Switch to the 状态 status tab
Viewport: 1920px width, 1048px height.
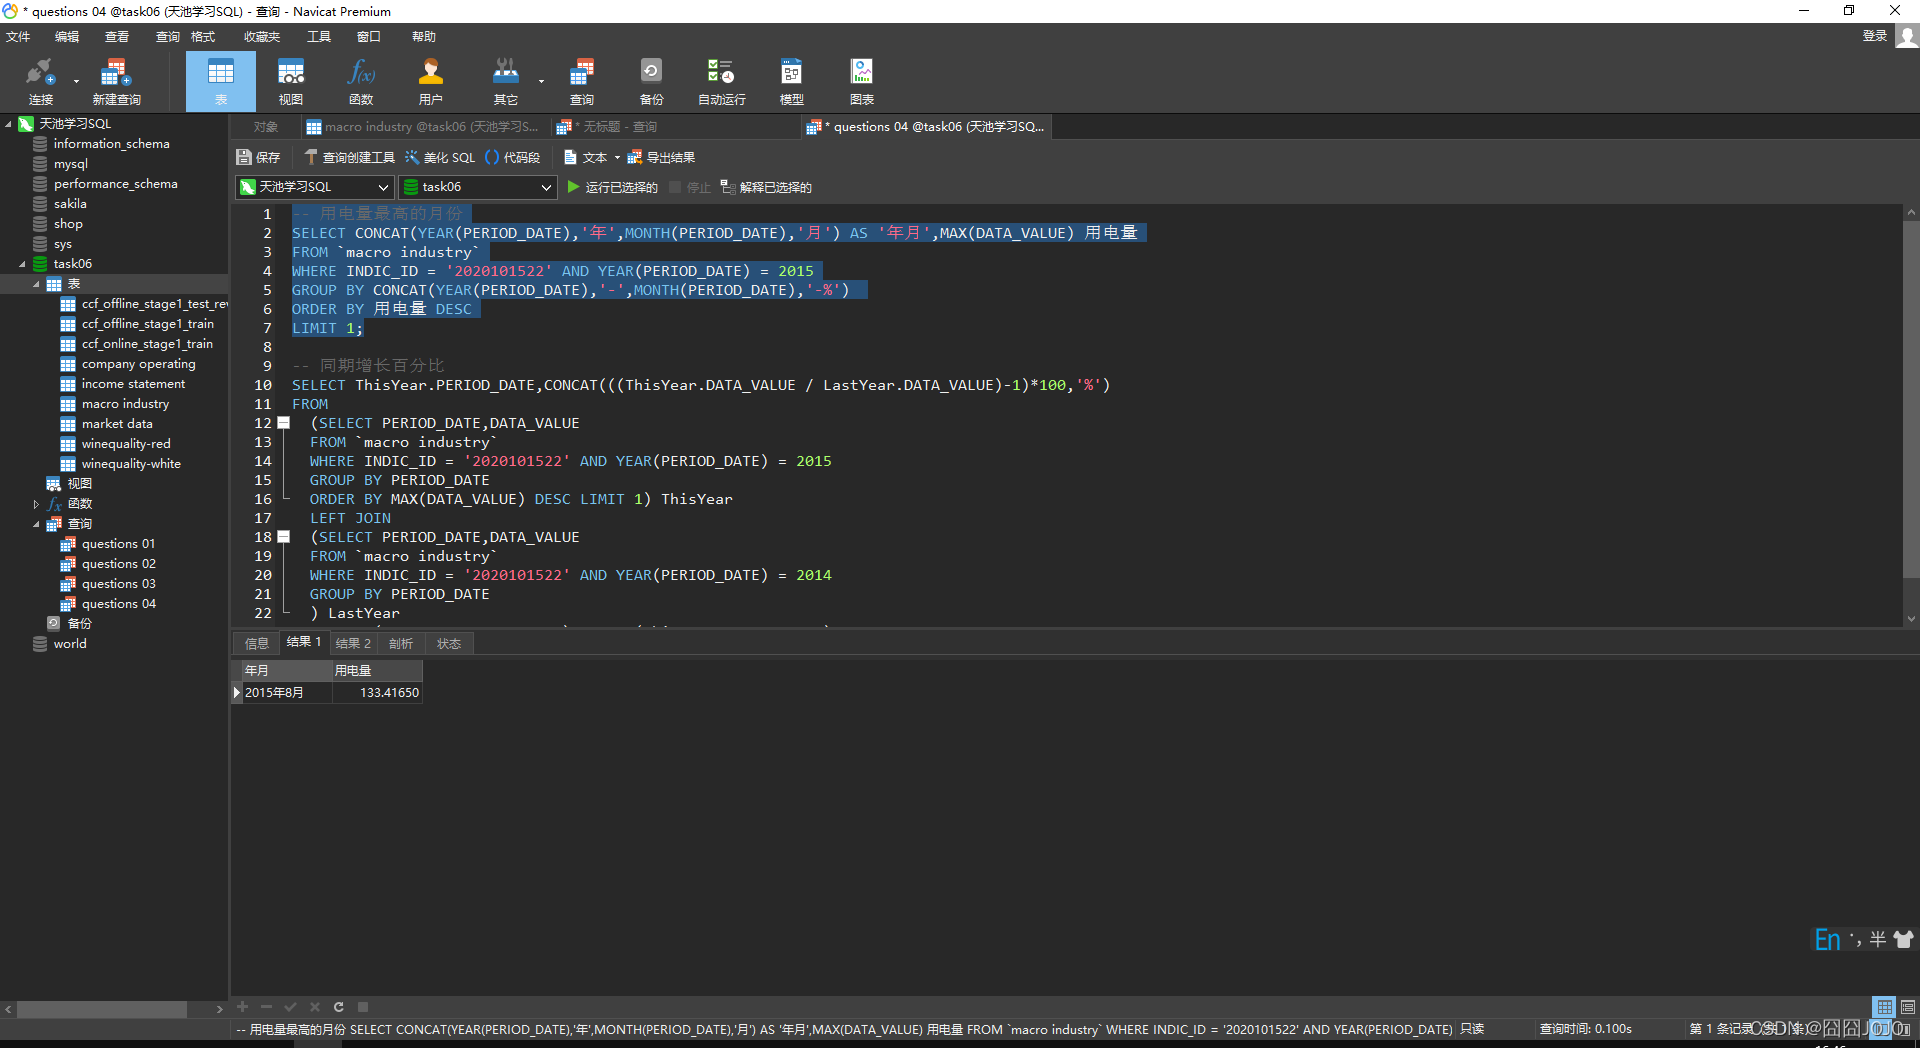pos(449,643)
